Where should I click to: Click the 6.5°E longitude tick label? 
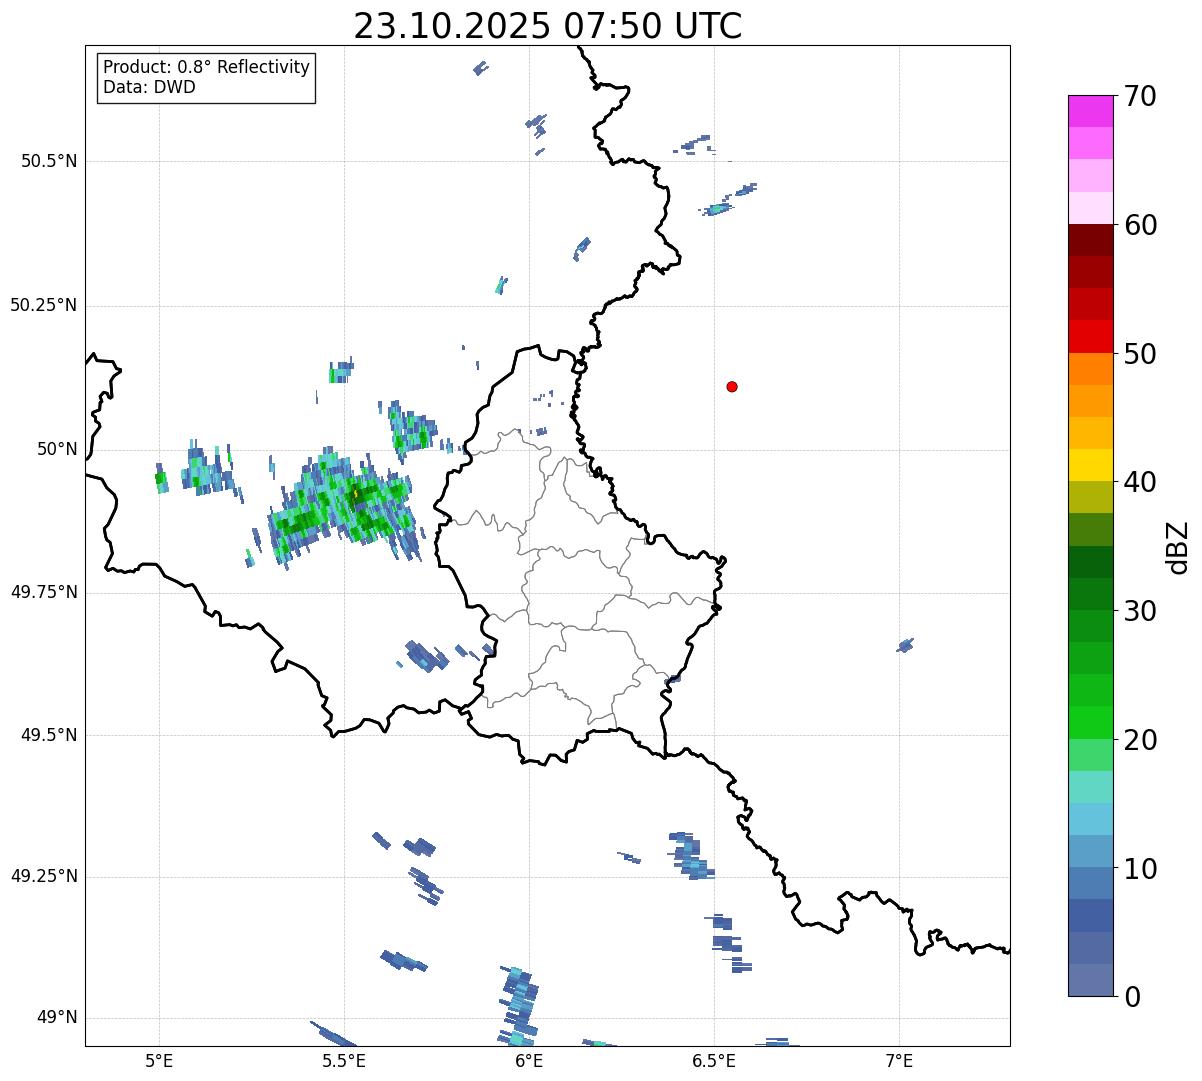click(714, 1061)
